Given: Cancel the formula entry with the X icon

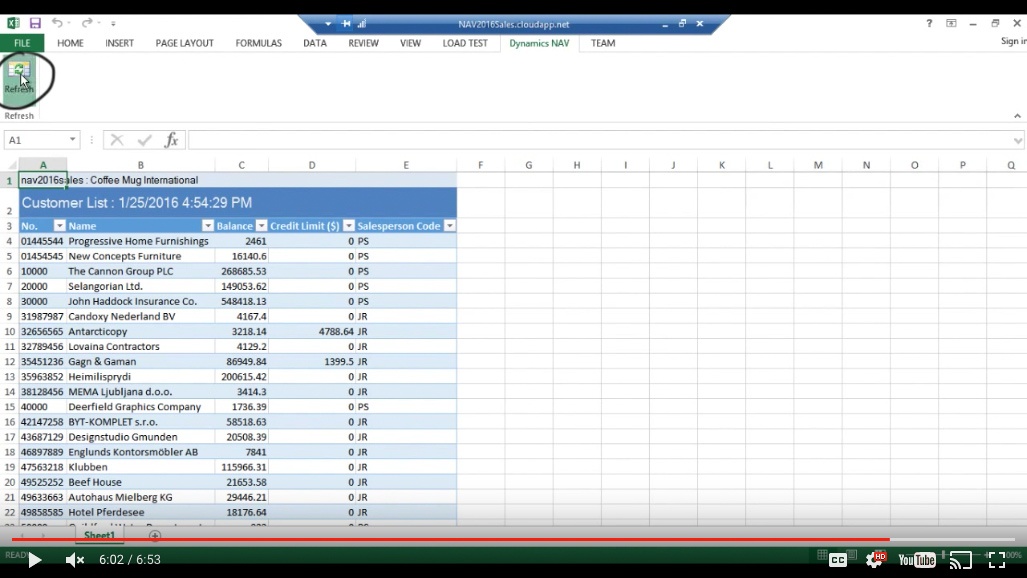Looking at the screenshot, I should coord(117,140).
